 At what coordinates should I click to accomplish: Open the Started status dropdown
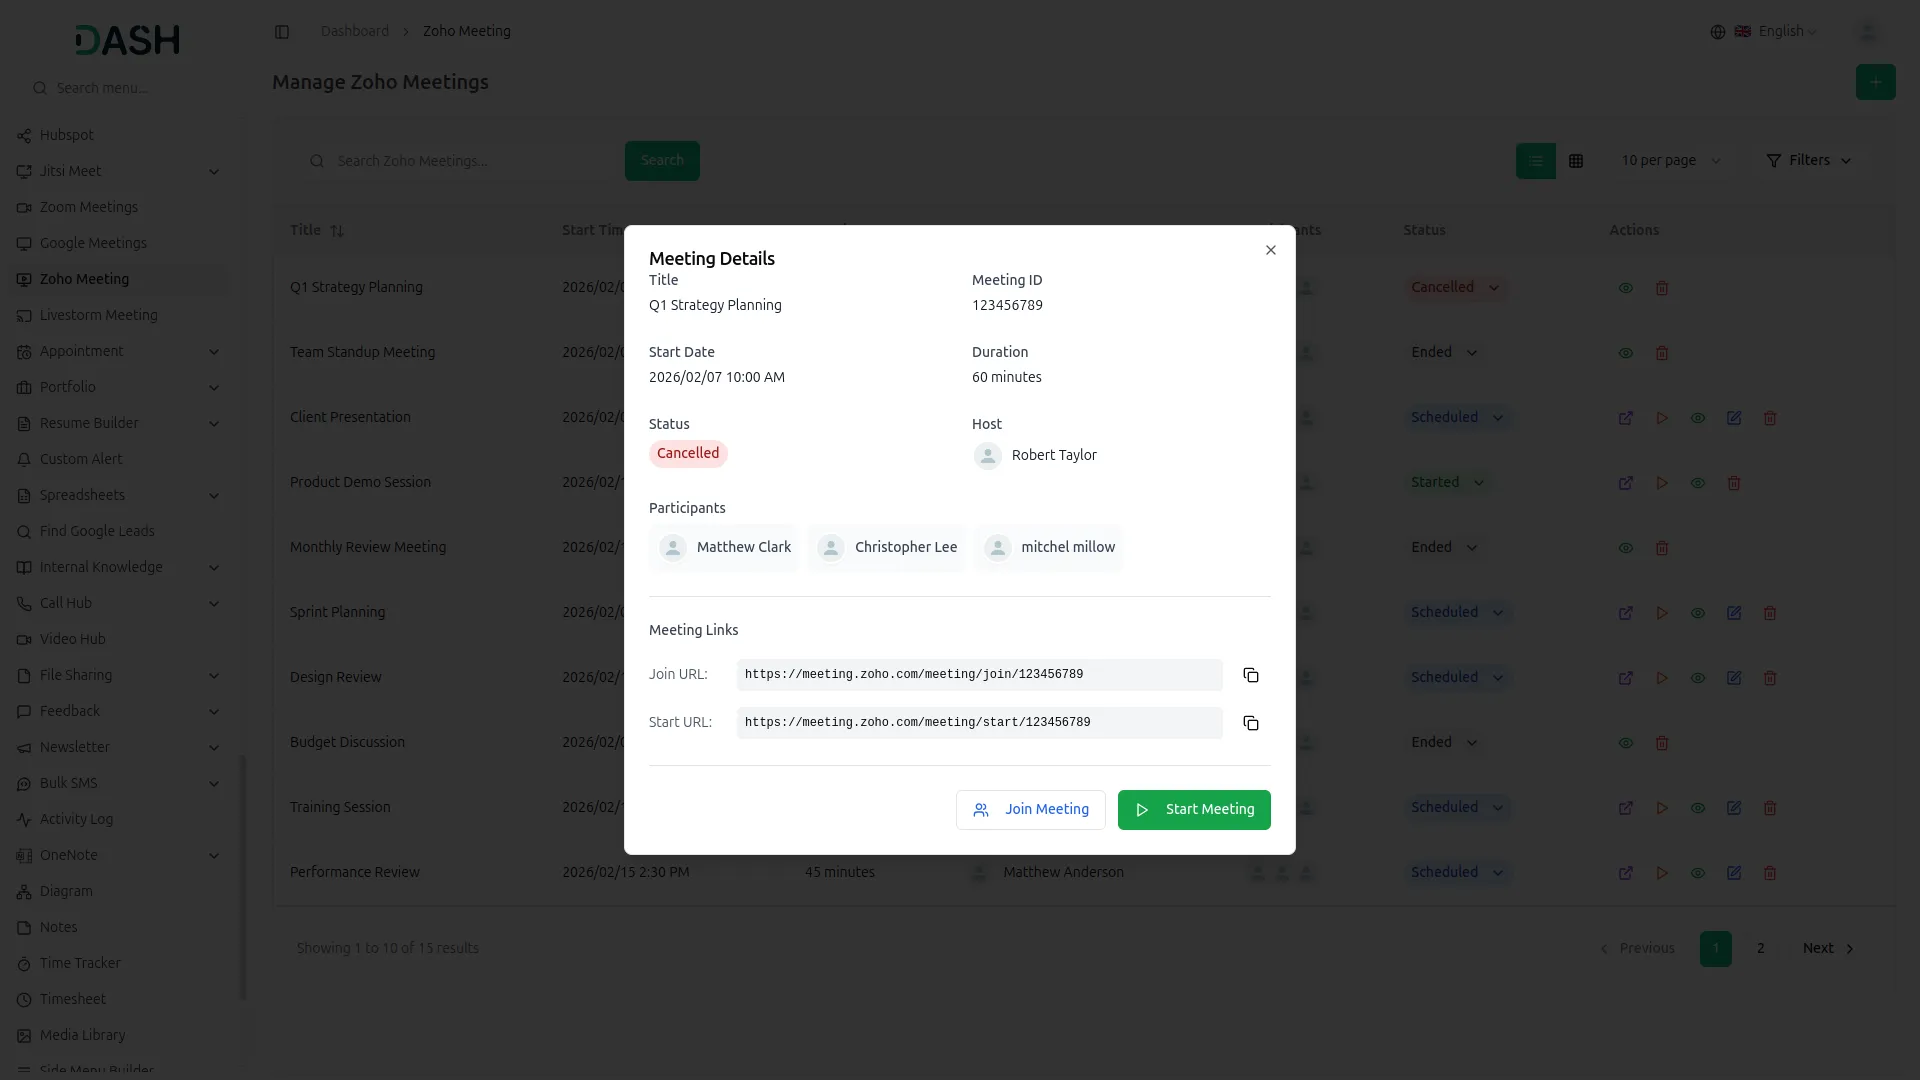(1448, 483)
